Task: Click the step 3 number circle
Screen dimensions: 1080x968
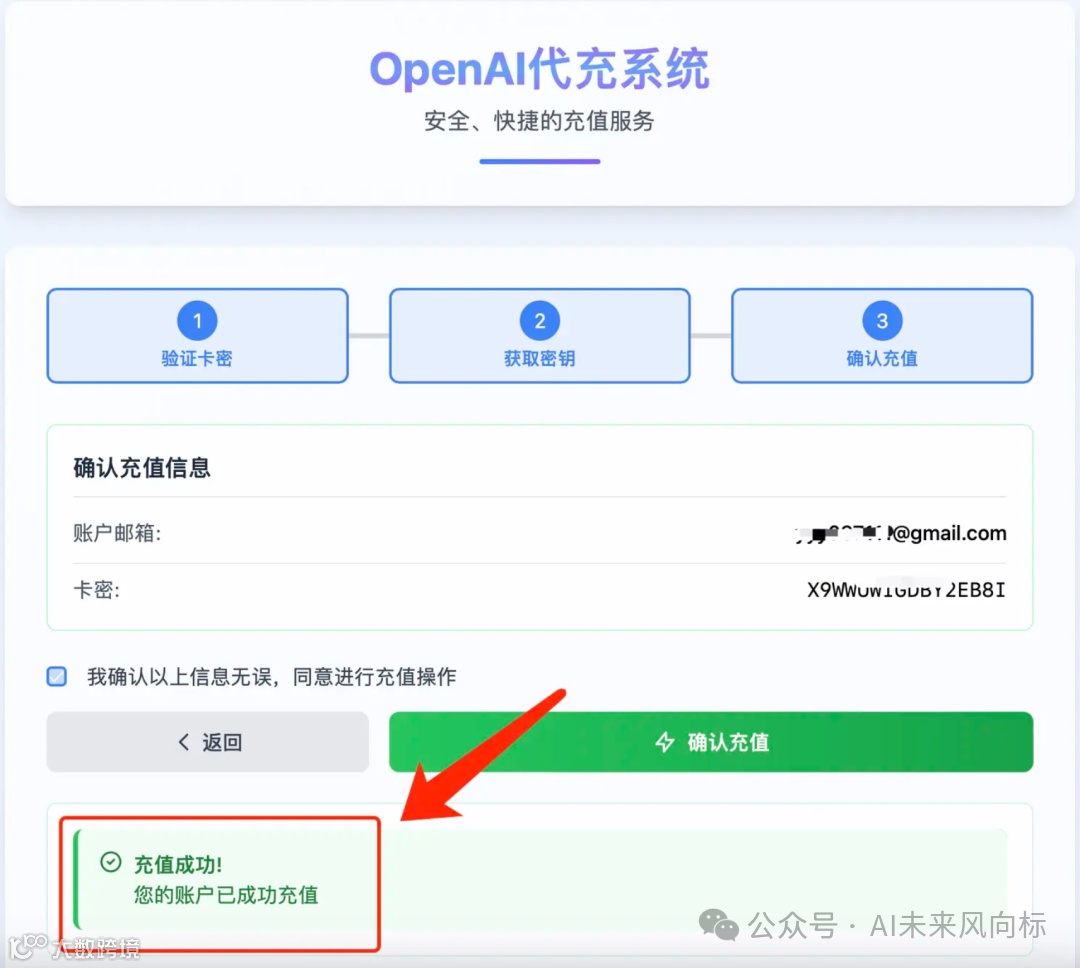Action: point(882,320)
